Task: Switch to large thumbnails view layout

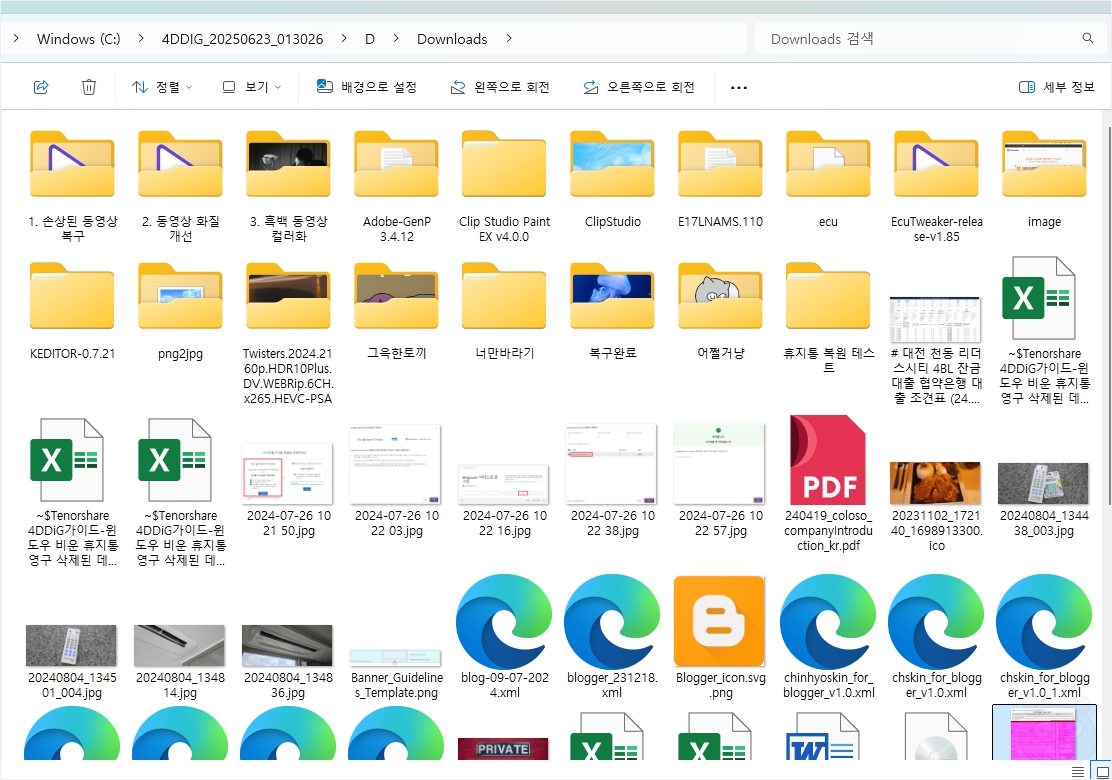Action: point(1102,771)
